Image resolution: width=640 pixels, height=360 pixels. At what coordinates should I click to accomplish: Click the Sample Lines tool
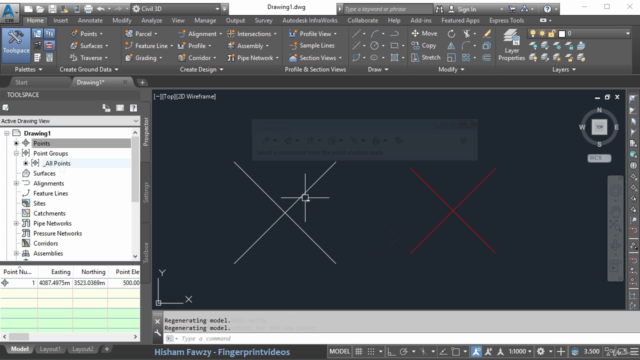click(x=312, y=46)
